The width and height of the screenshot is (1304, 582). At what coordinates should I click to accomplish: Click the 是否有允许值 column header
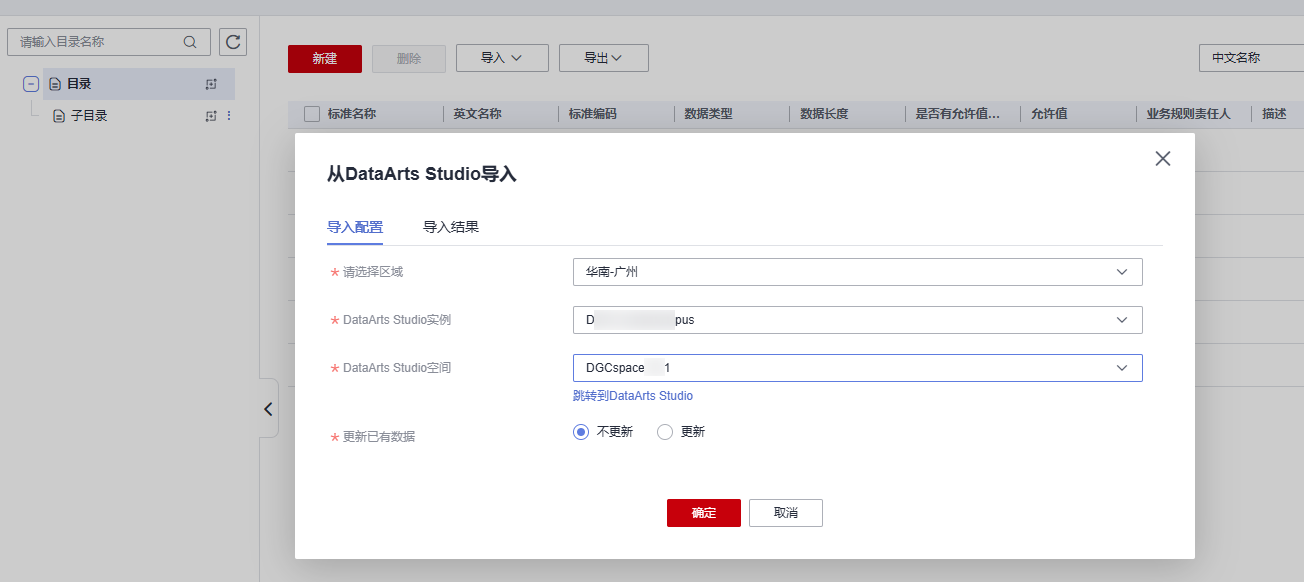pos(958,114)
